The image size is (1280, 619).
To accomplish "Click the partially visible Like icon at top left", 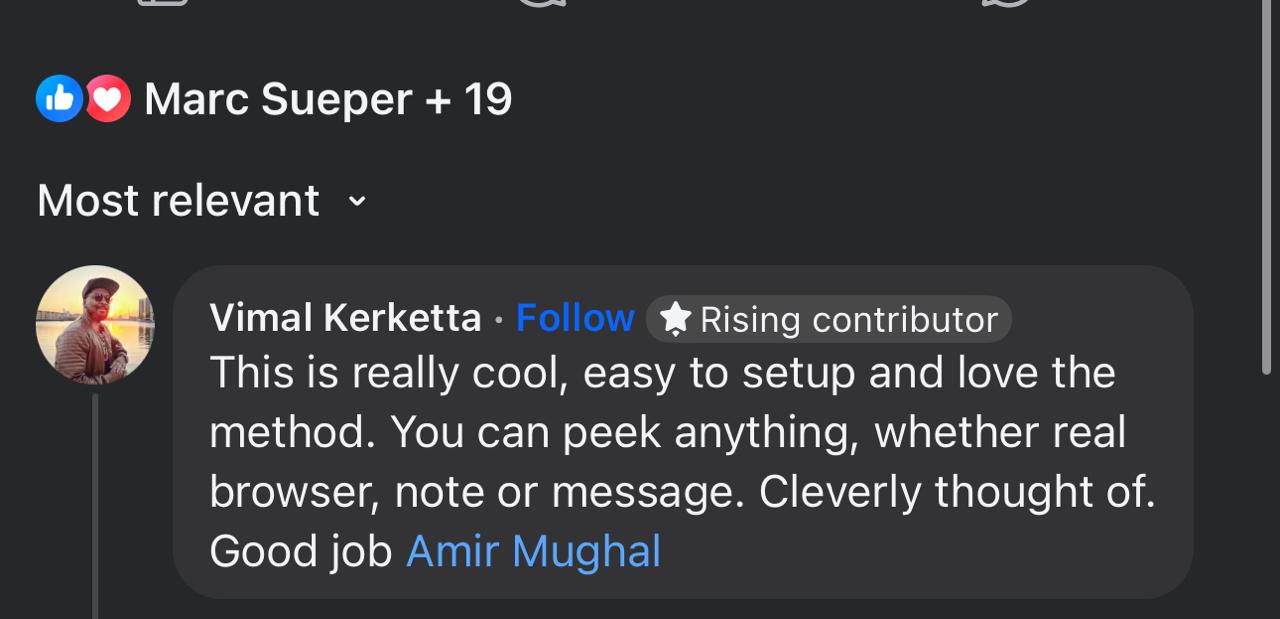I will point(162,3).
